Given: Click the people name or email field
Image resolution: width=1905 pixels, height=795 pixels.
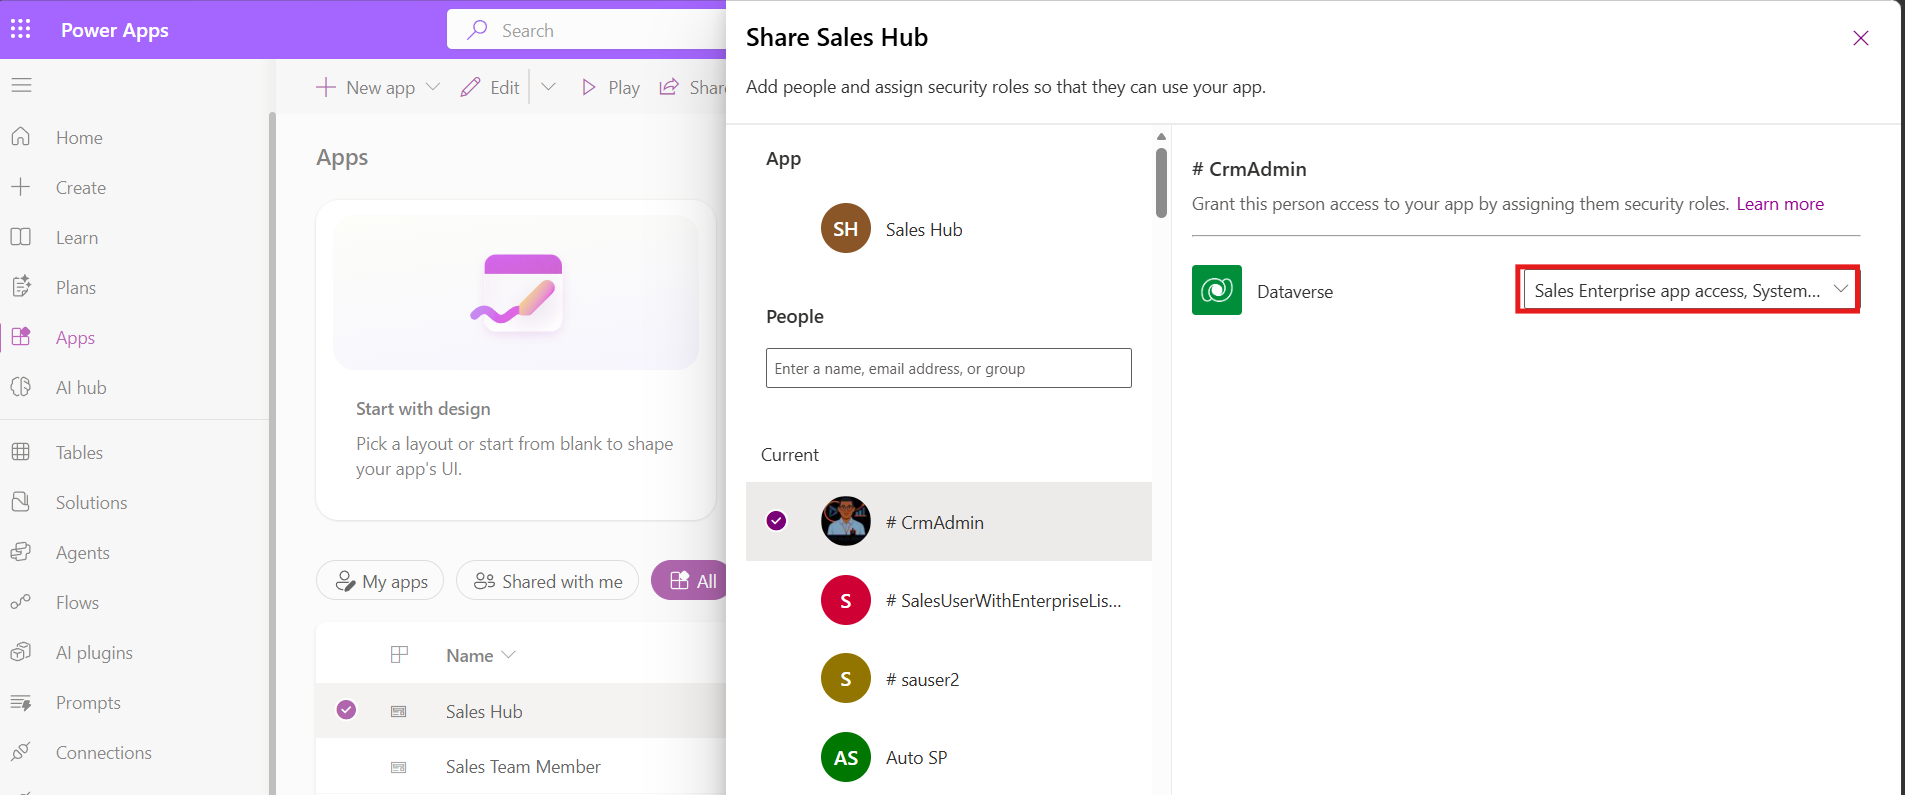Looking at the screenshot, I should pyautogui.click(x=948, y=368).
